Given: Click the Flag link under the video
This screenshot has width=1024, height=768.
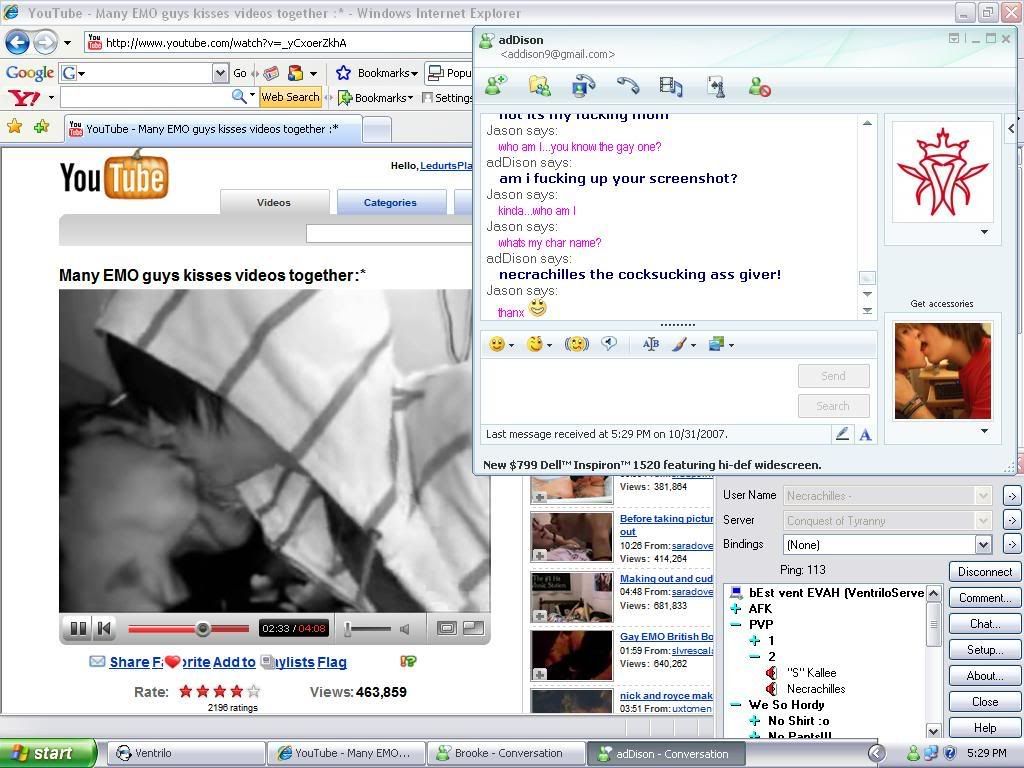Looking at the screenshot, I should (332, 662).
